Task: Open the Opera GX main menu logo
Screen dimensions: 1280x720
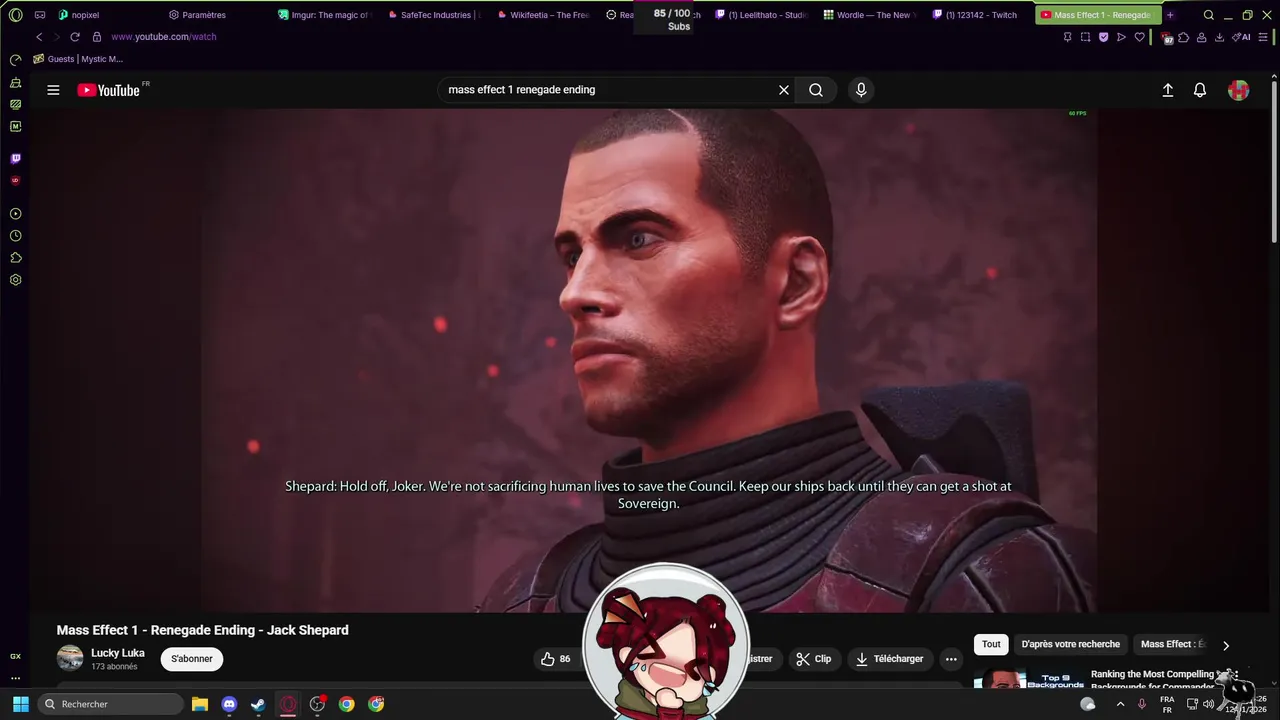Action: (15, 15)
